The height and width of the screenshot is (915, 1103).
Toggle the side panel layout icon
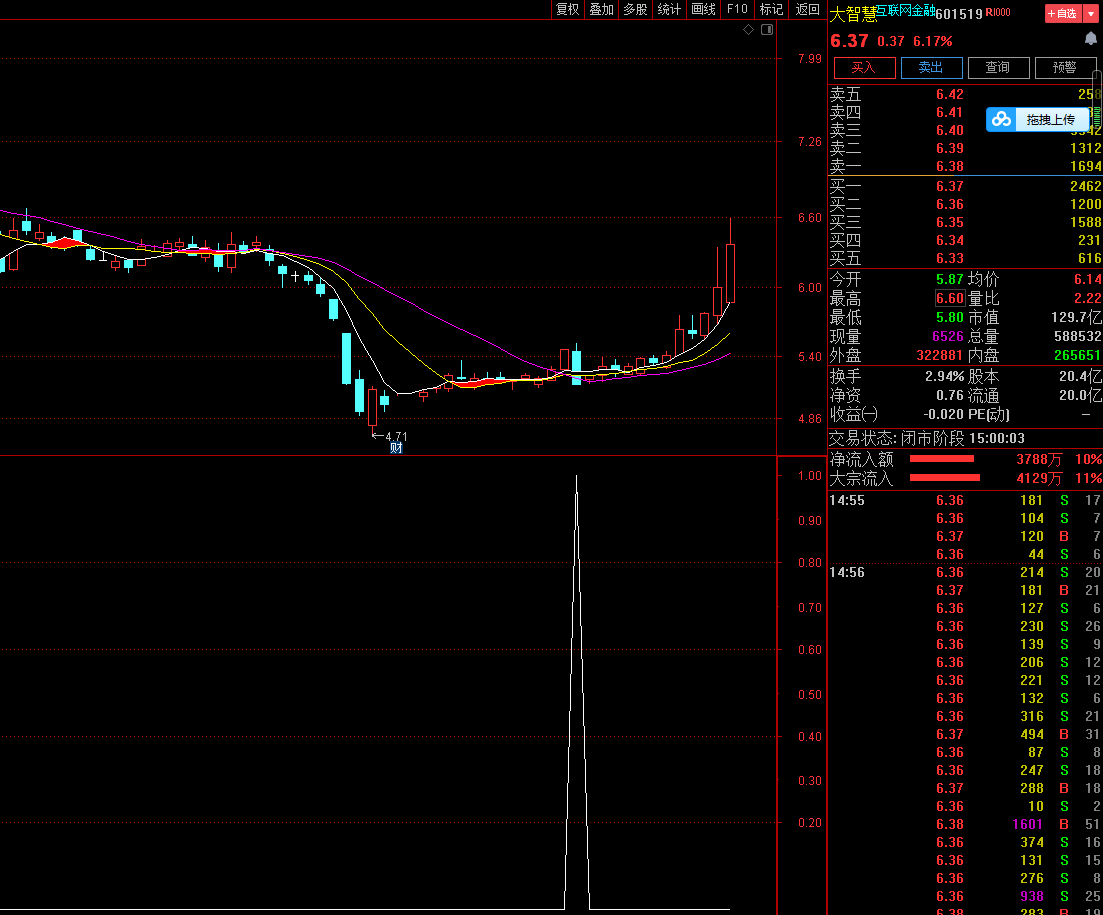click(767, 30)
